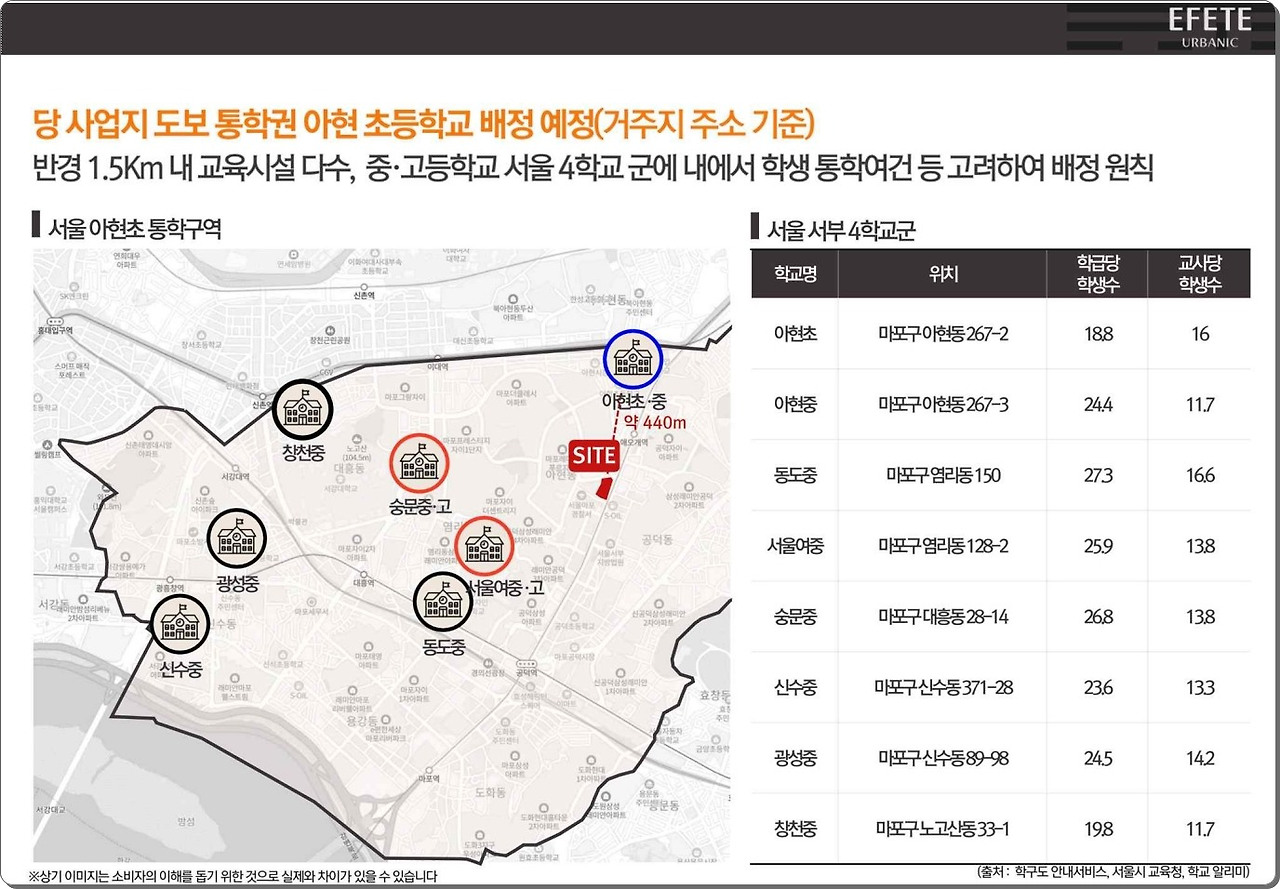Click the 서울여중 cell in table
The width and height of the screenshot is (1280, 889).
click(795, 546)
